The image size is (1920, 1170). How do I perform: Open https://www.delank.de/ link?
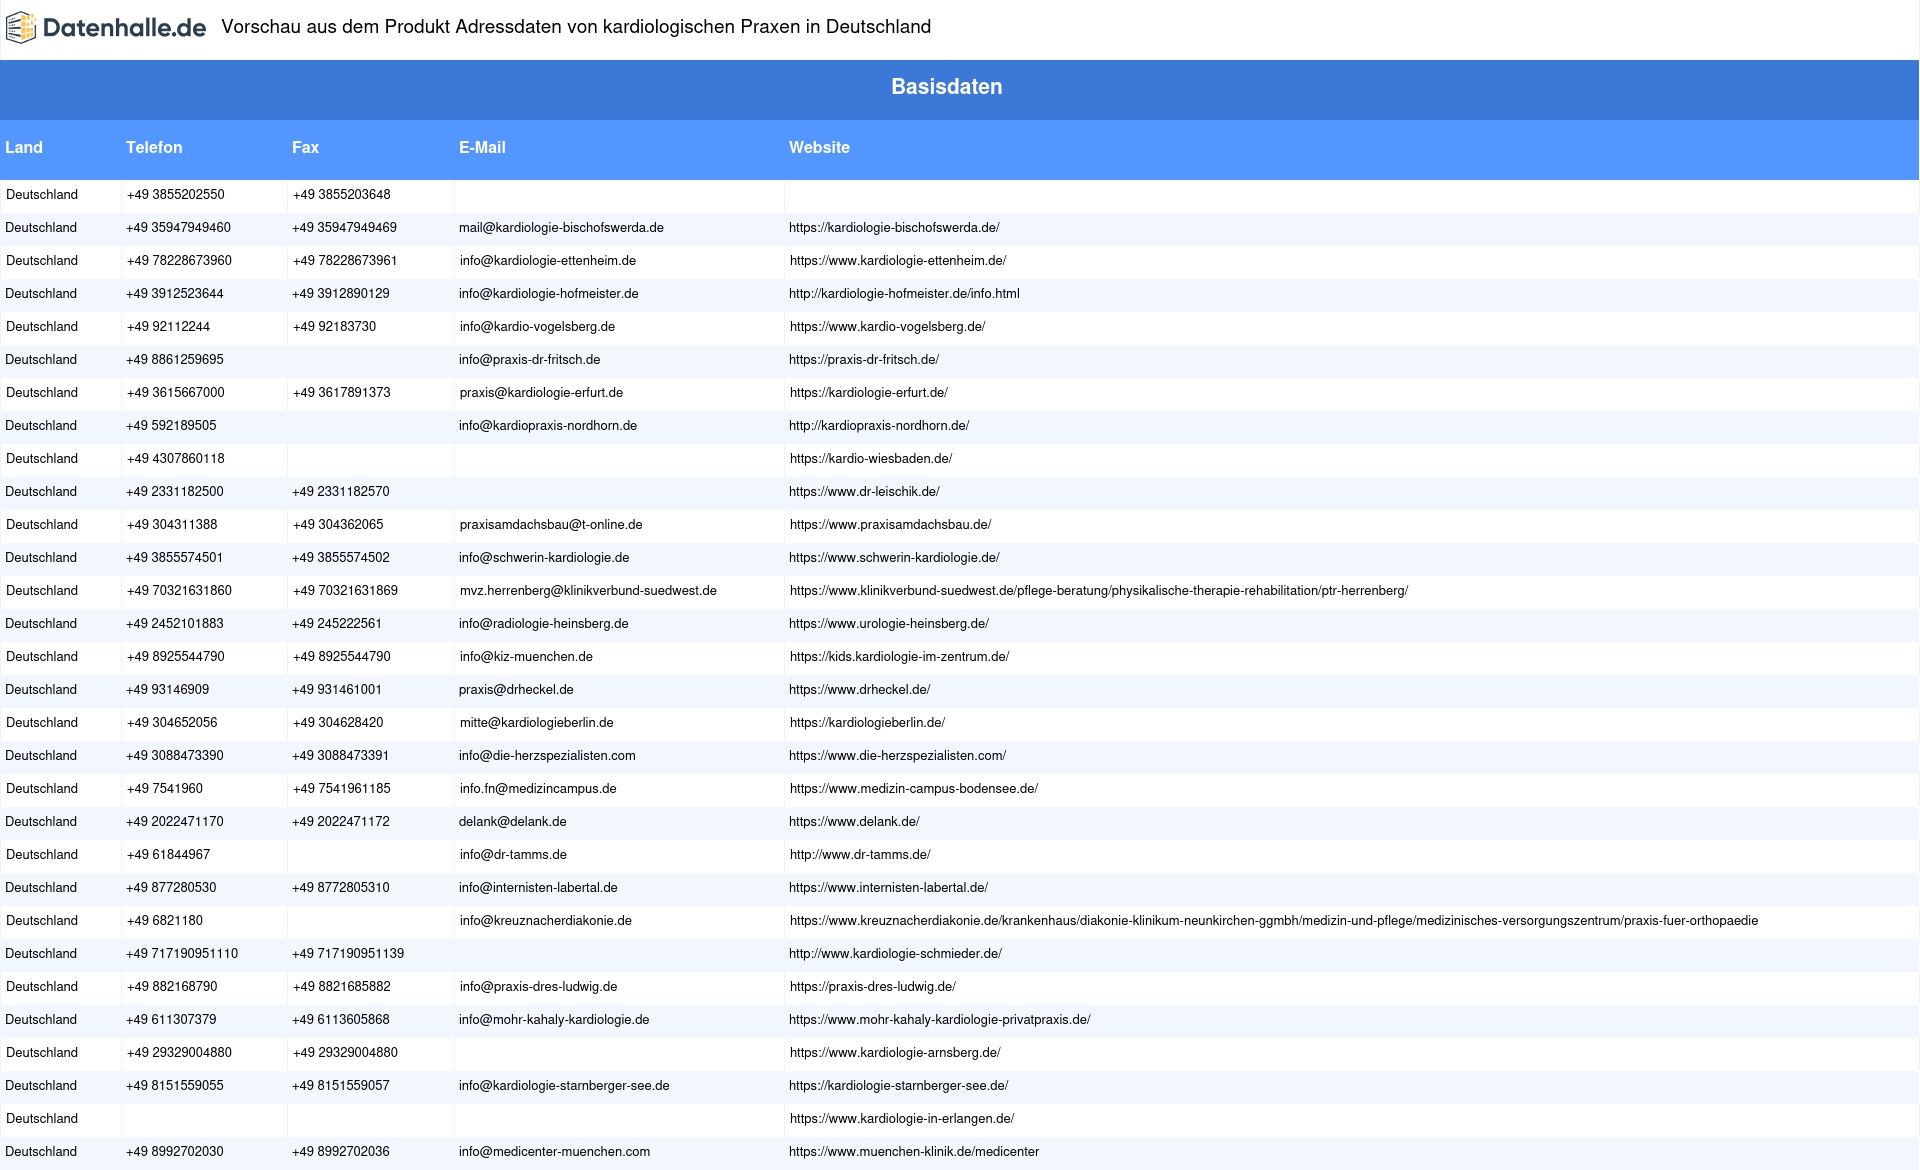coord(854,822)
